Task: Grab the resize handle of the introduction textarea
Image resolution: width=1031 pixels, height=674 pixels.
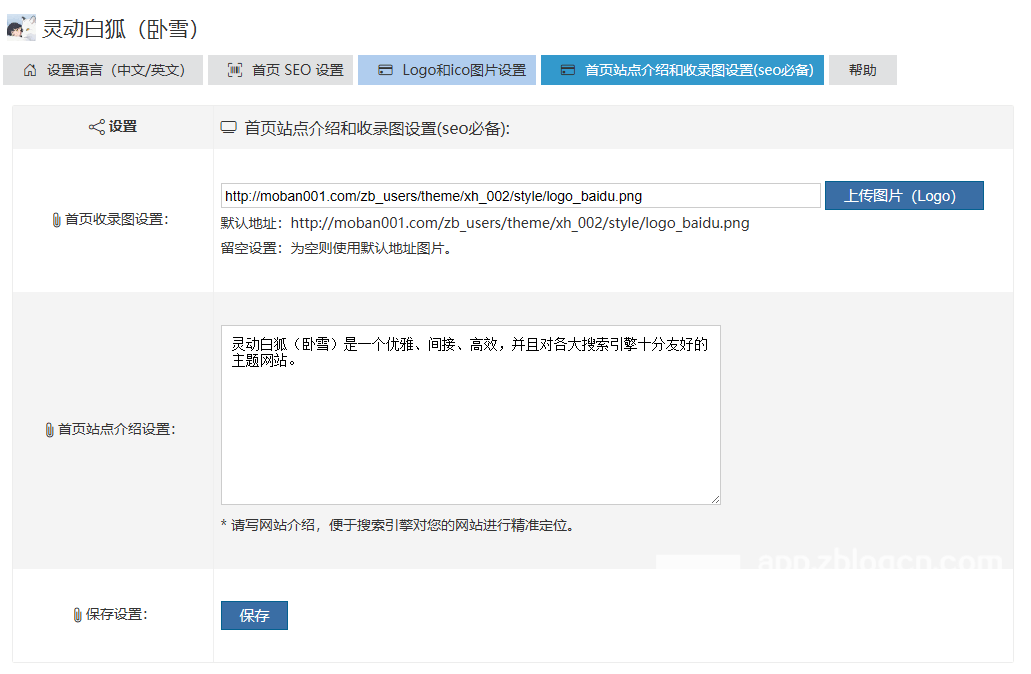Action: point(715,499)
